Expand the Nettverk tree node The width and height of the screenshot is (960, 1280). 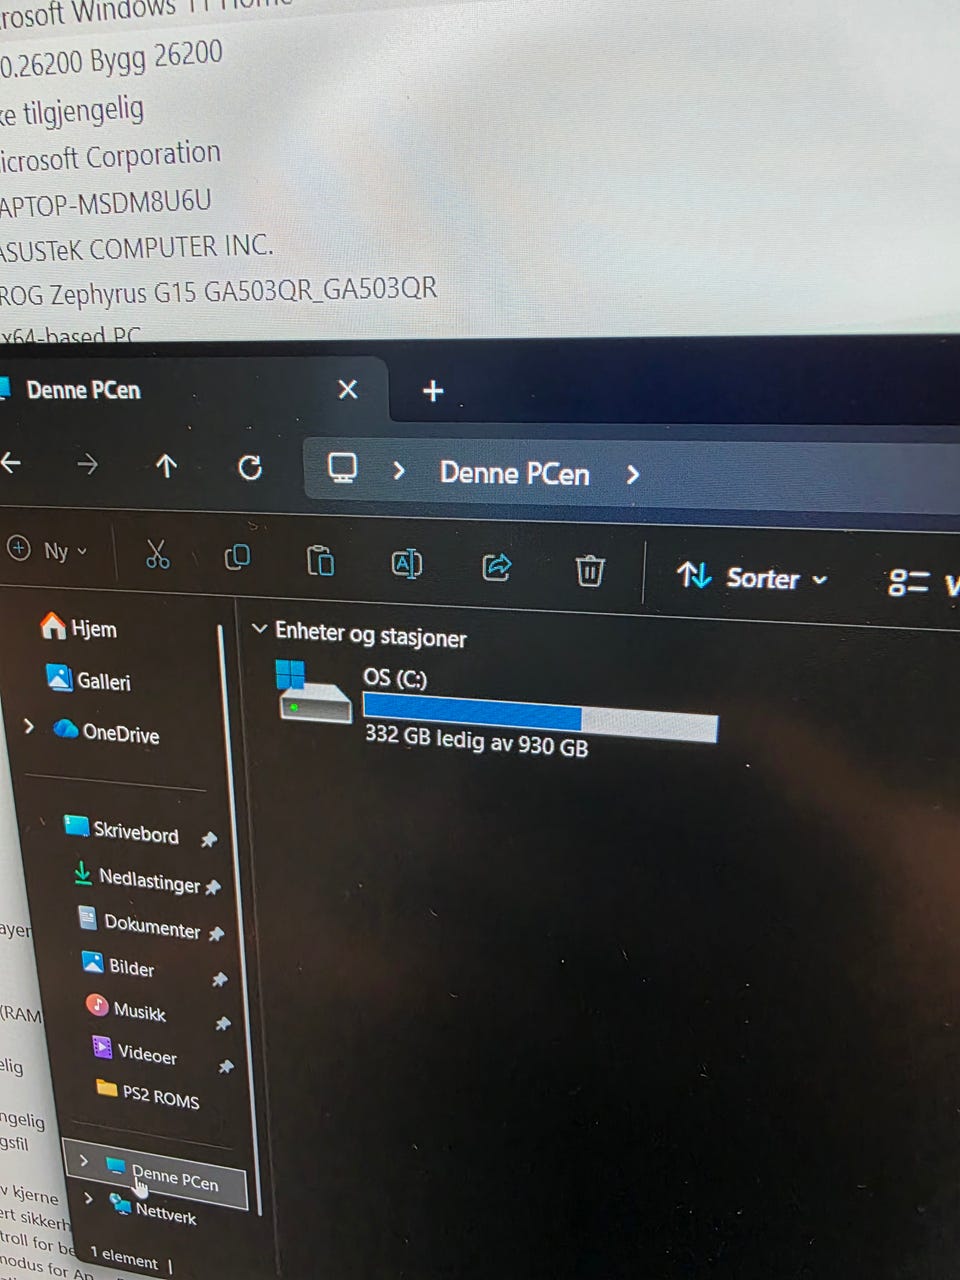89,1198
